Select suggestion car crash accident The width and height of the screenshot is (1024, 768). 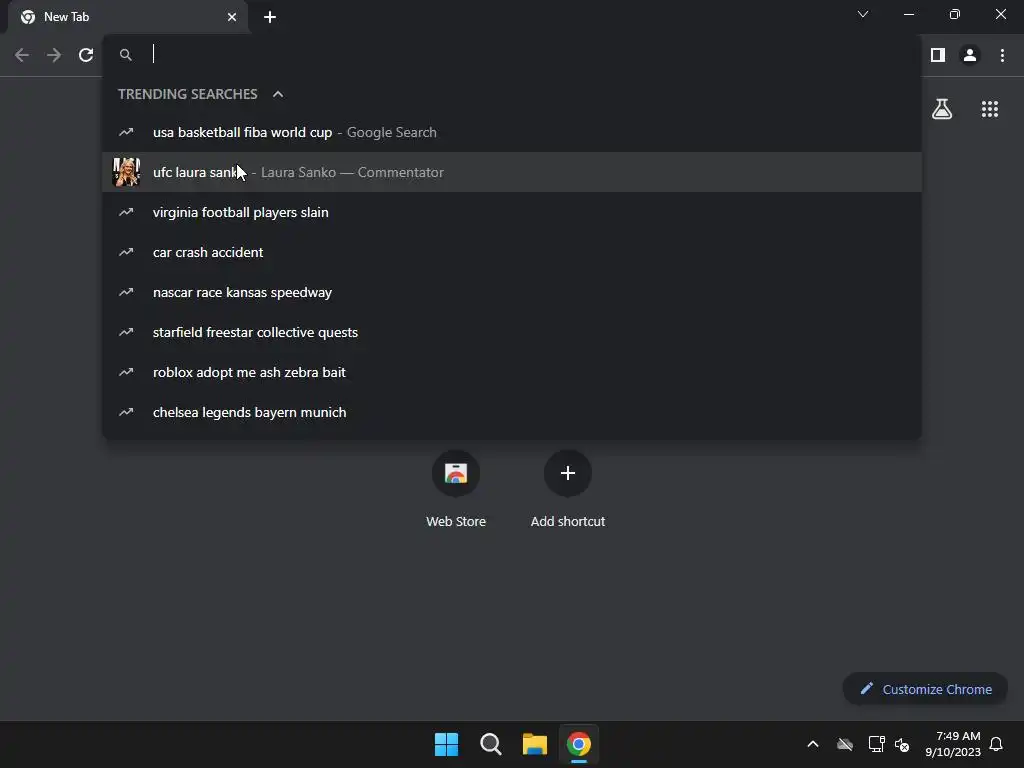[x=512, y=252]
